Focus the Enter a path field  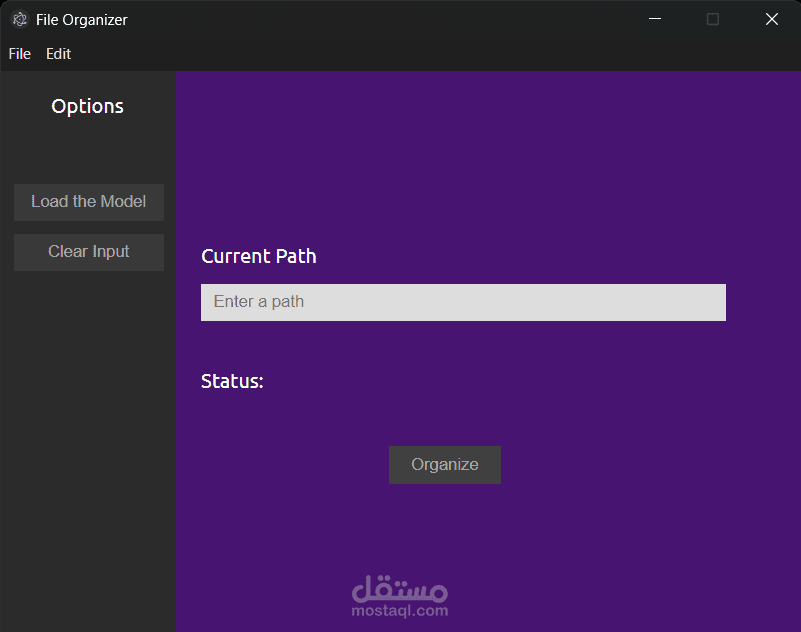463,302
